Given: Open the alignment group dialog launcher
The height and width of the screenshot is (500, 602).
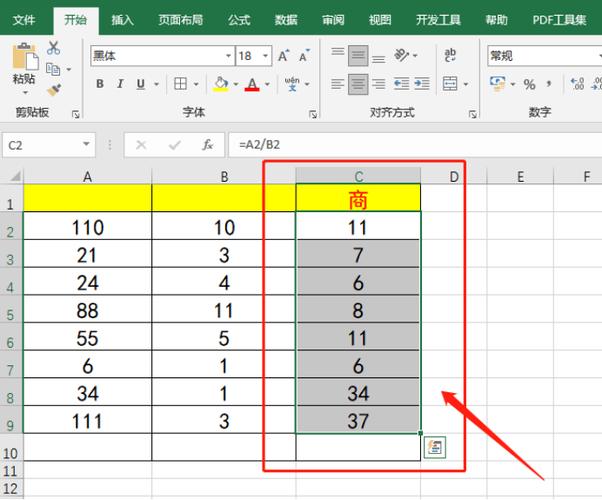Looking at the screenshot, I should coord(473,114).
